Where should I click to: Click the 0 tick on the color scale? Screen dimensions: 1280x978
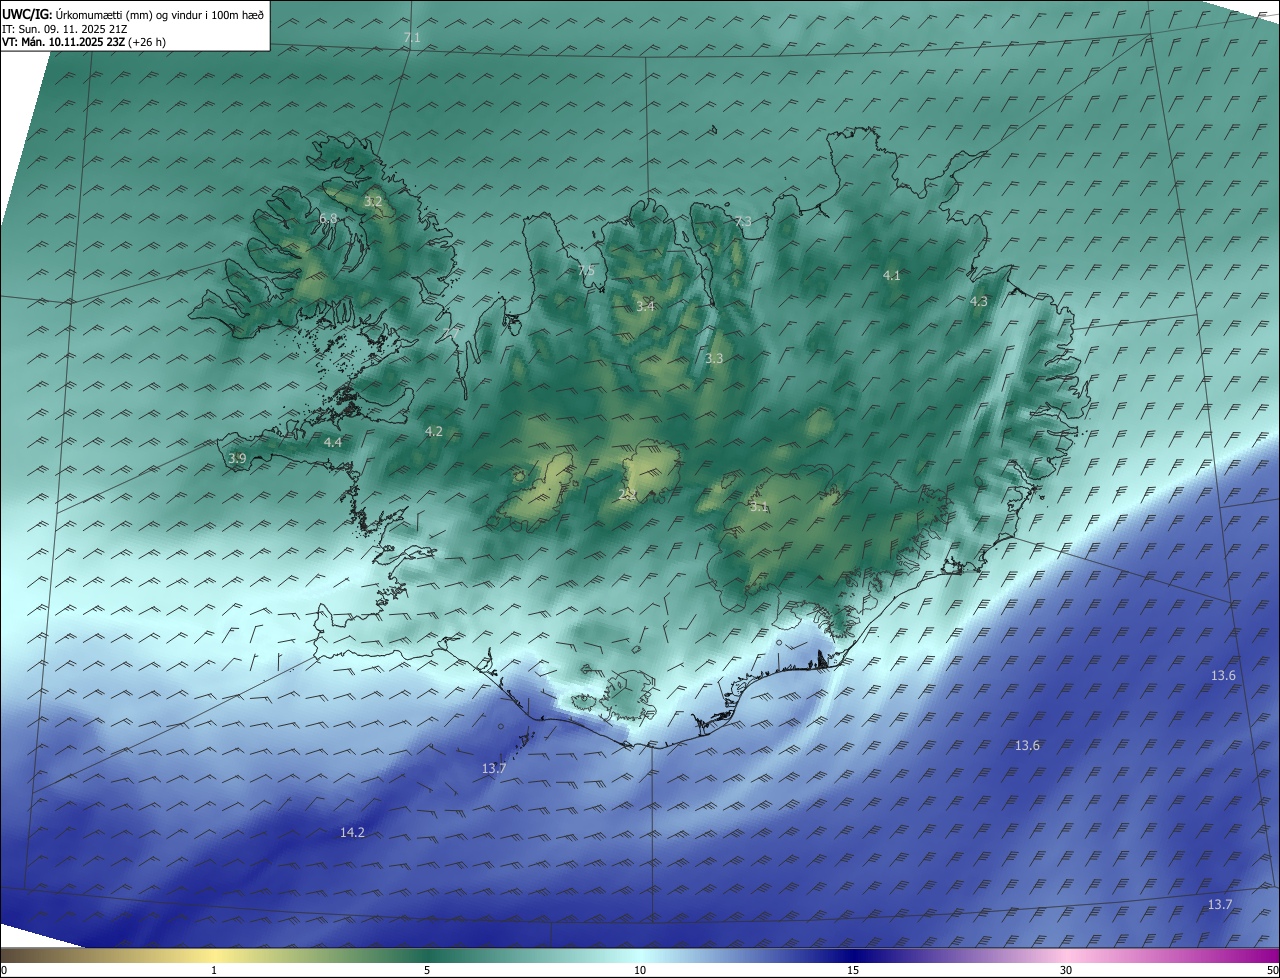pyautogui.click(x=3, y=970)
